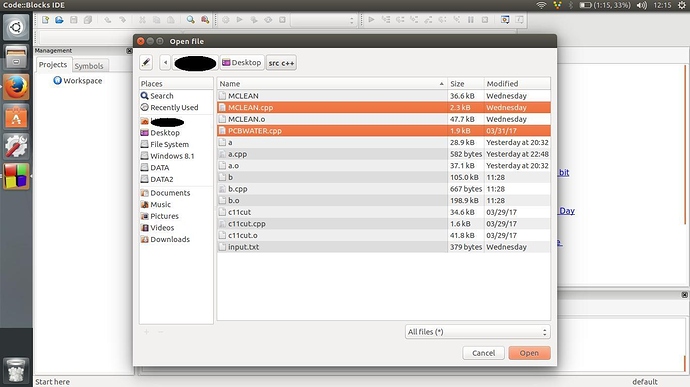
Task: Click the clock showing 12:15
Action: [x=662, y=5]
